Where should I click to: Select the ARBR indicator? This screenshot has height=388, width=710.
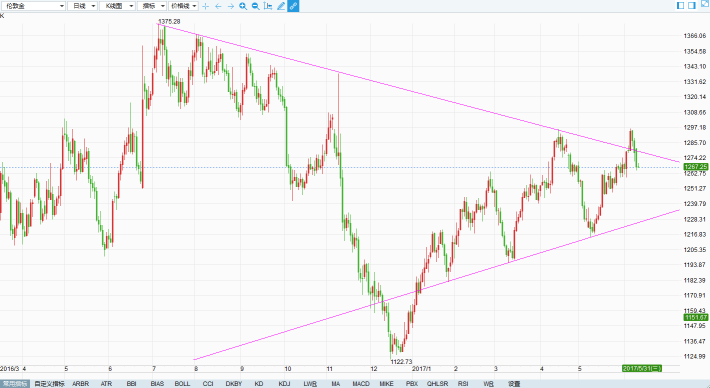[81, 384]
